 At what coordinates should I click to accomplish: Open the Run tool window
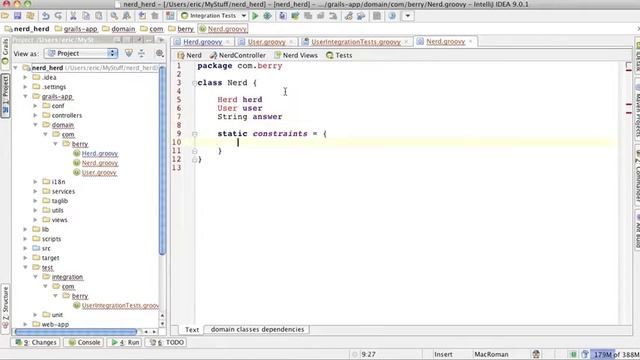(125, 342)
